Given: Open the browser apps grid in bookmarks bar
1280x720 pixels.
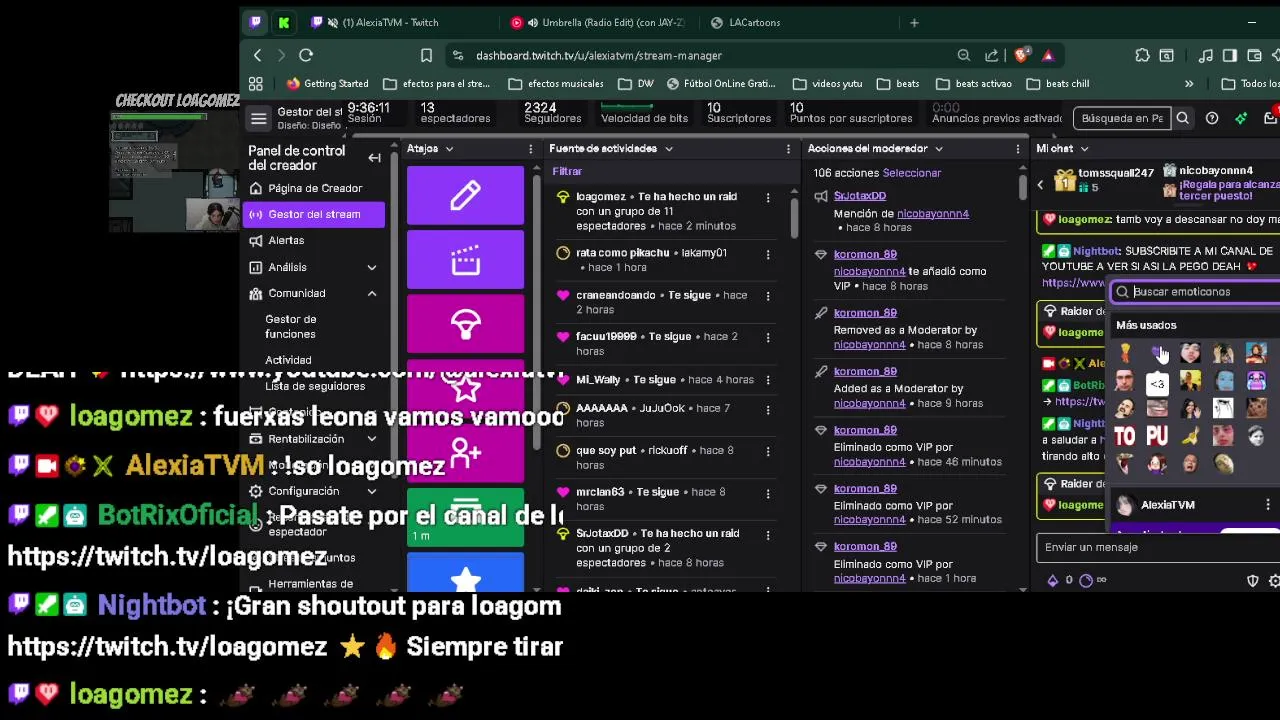Looking at the screenshot, I should (256, 84).
